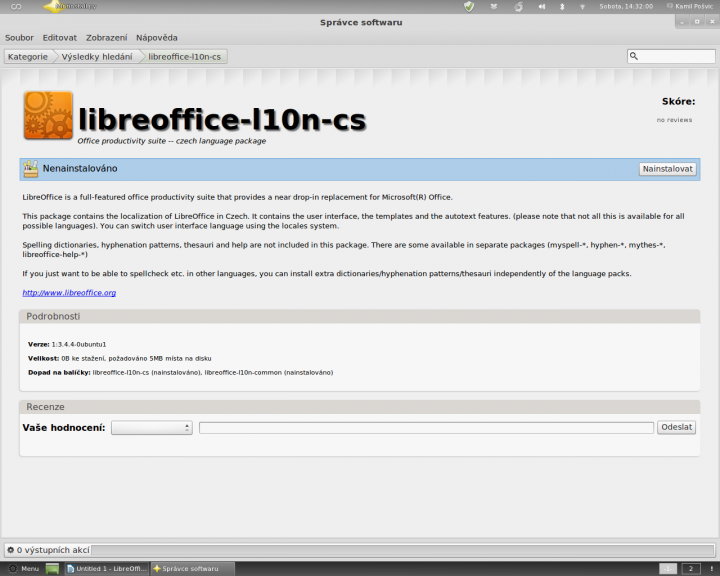The width and height of the screenshot is (720, 576).
Task: Switch to workspace 1
Action: point(668,569)
